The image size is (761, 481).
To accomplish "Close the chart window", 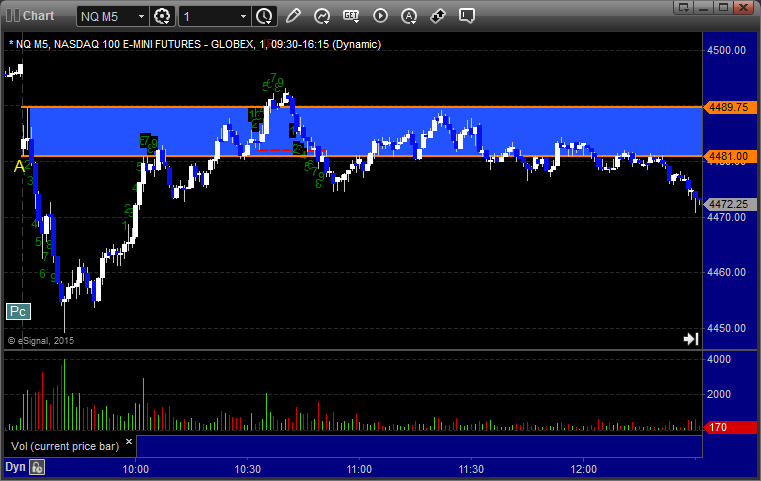I will [x=744, y=7].
